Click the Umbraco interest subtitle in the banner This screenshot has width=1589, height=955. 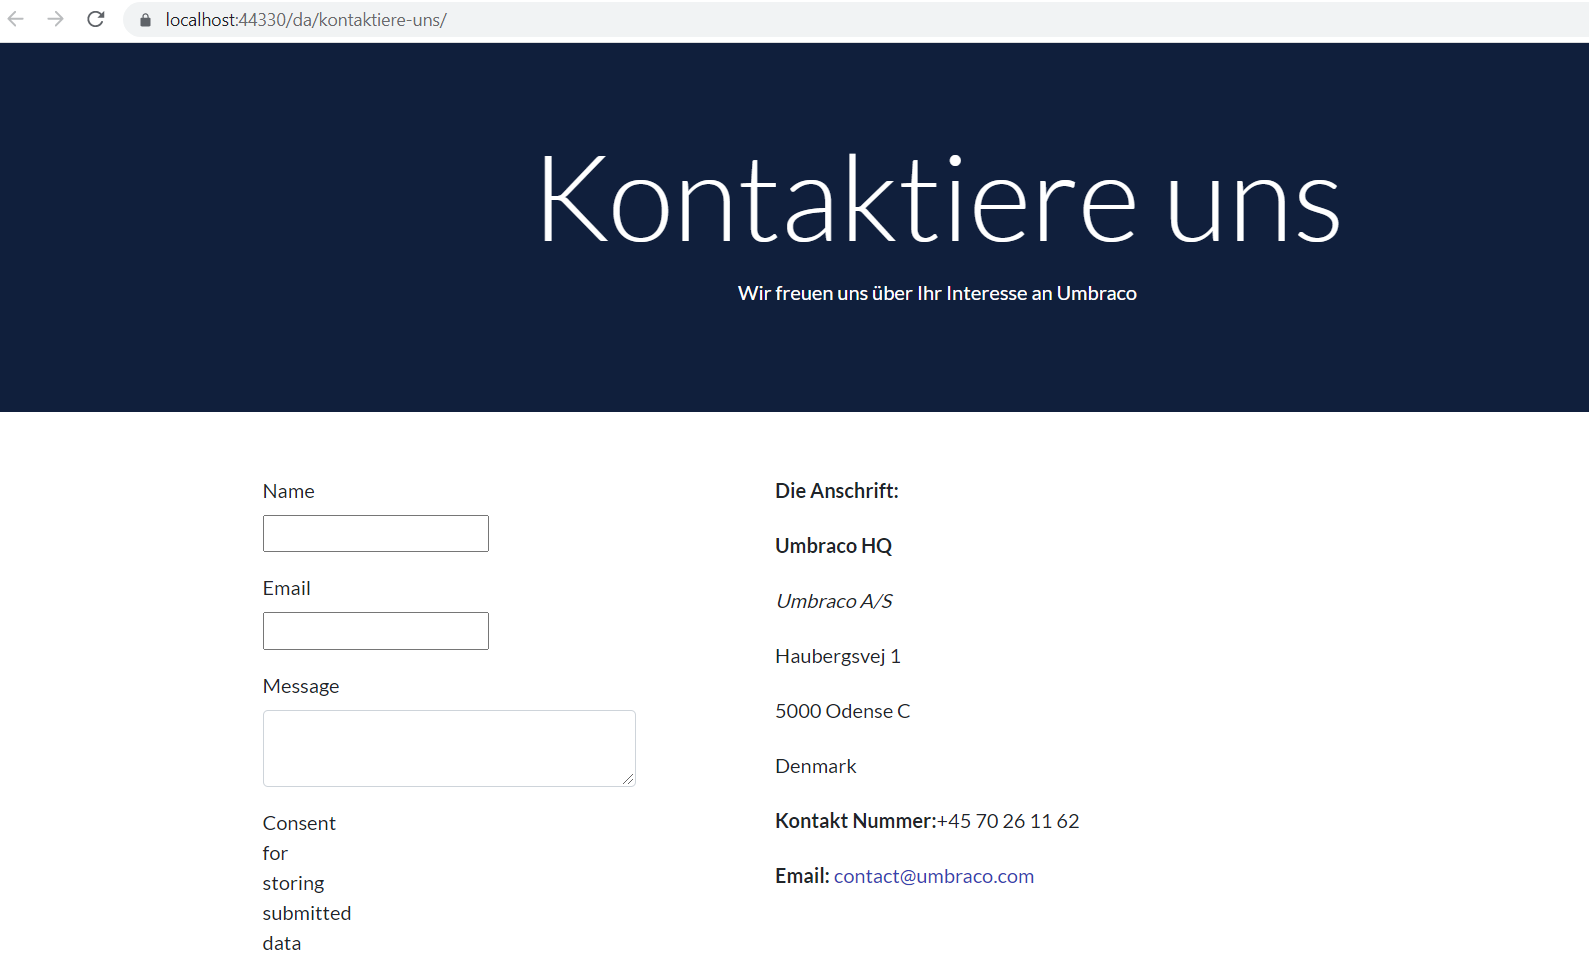[937, 293]
